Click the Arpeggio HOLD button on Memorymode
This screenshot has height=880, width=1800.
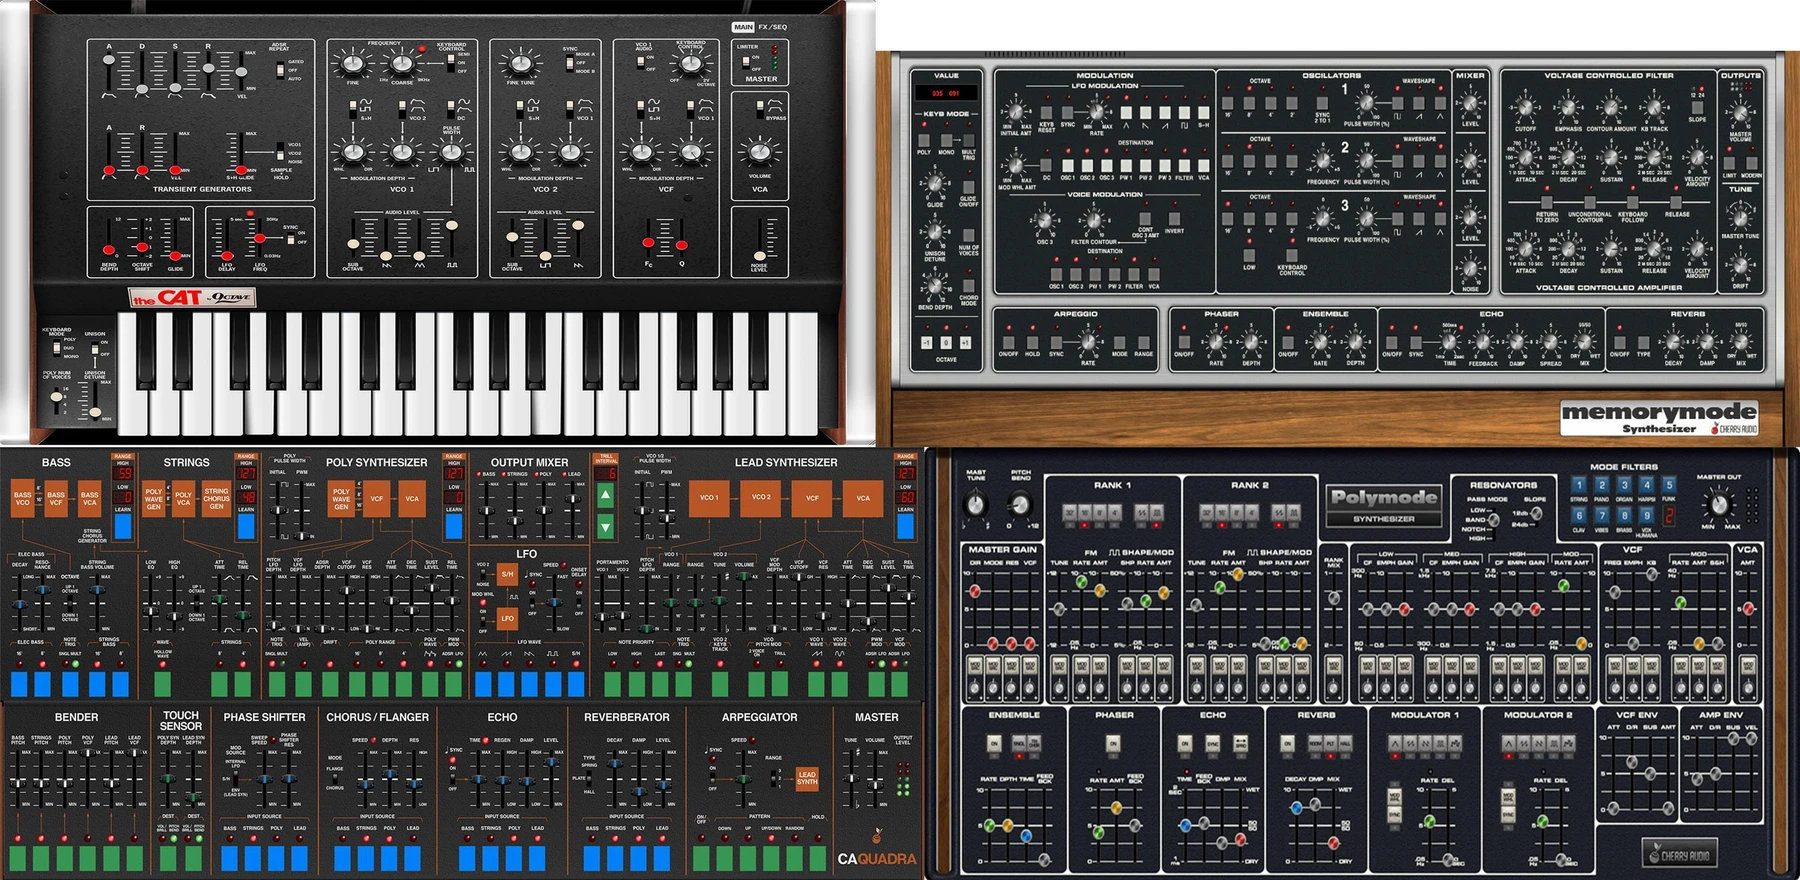[1032, 342]
